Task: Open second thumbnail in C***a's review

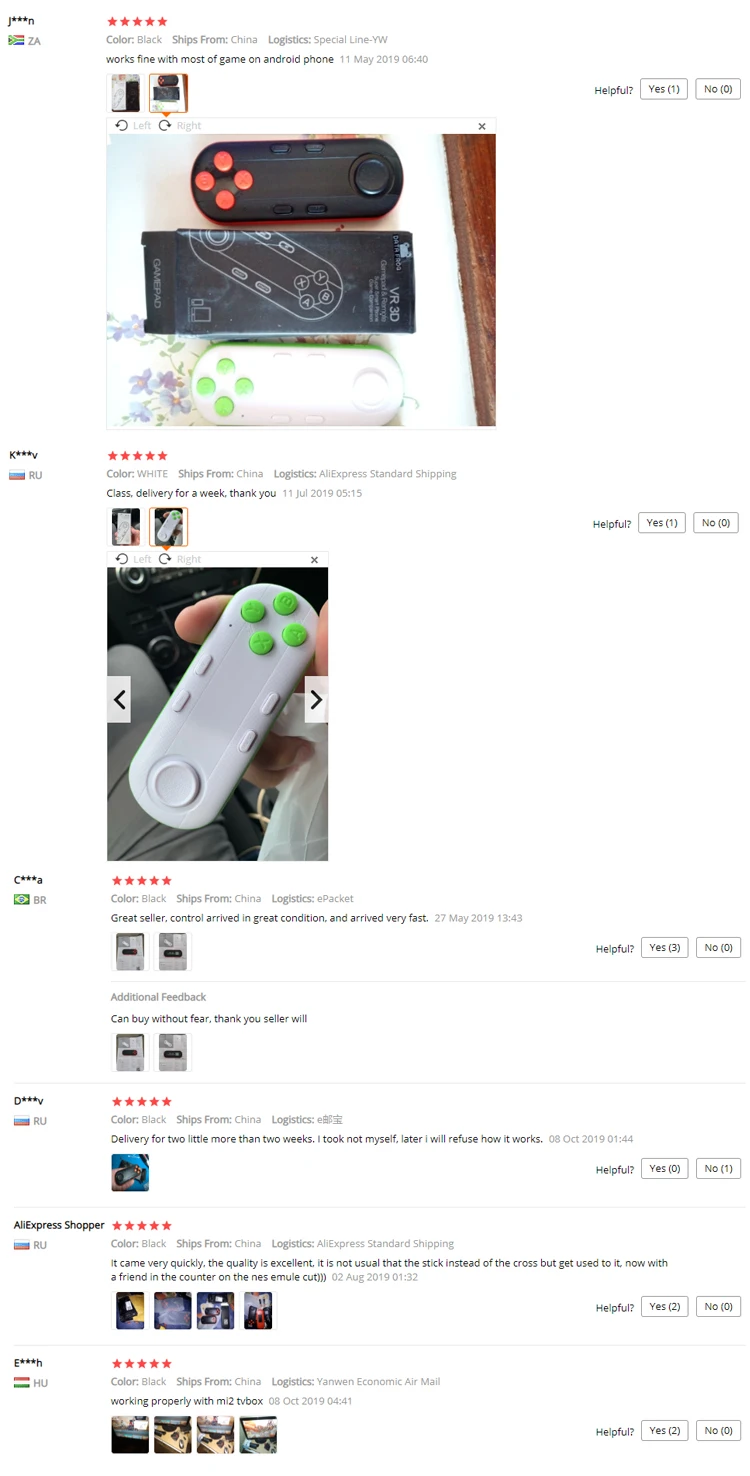Action: (x=173, y=952)
